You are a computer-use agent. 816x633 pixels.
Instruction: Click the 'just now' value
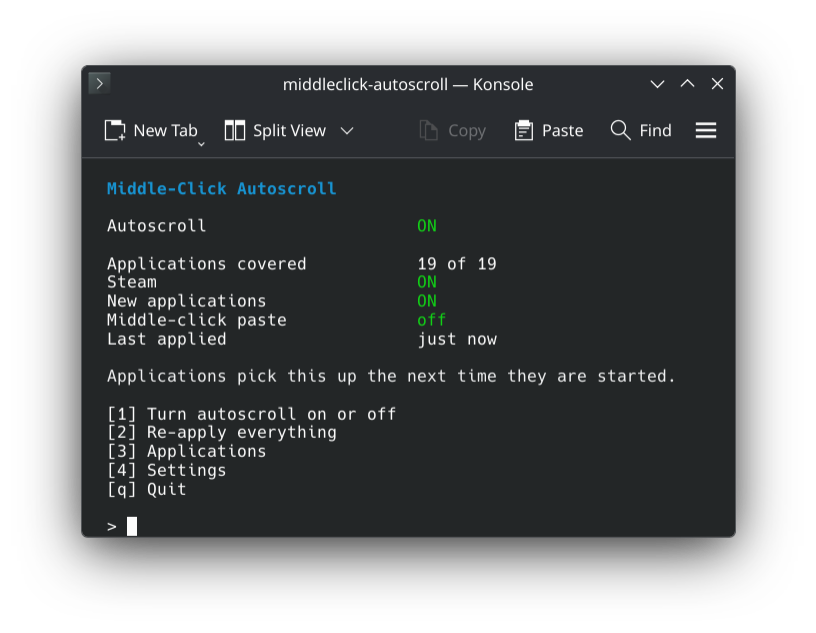point(457,339)
